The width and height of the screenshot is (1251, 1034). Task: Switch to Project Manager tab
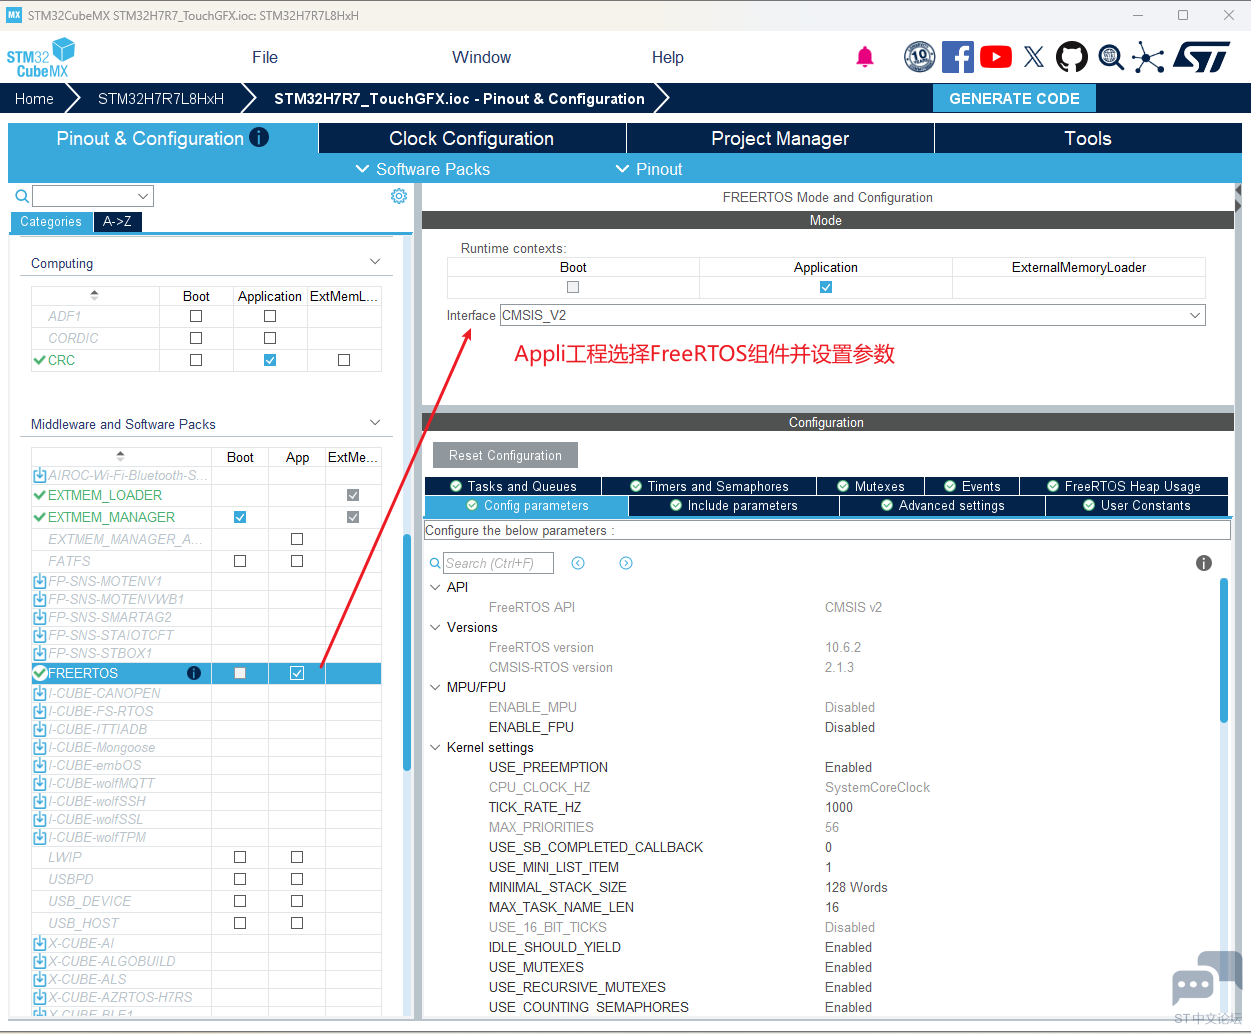(780, 138)
